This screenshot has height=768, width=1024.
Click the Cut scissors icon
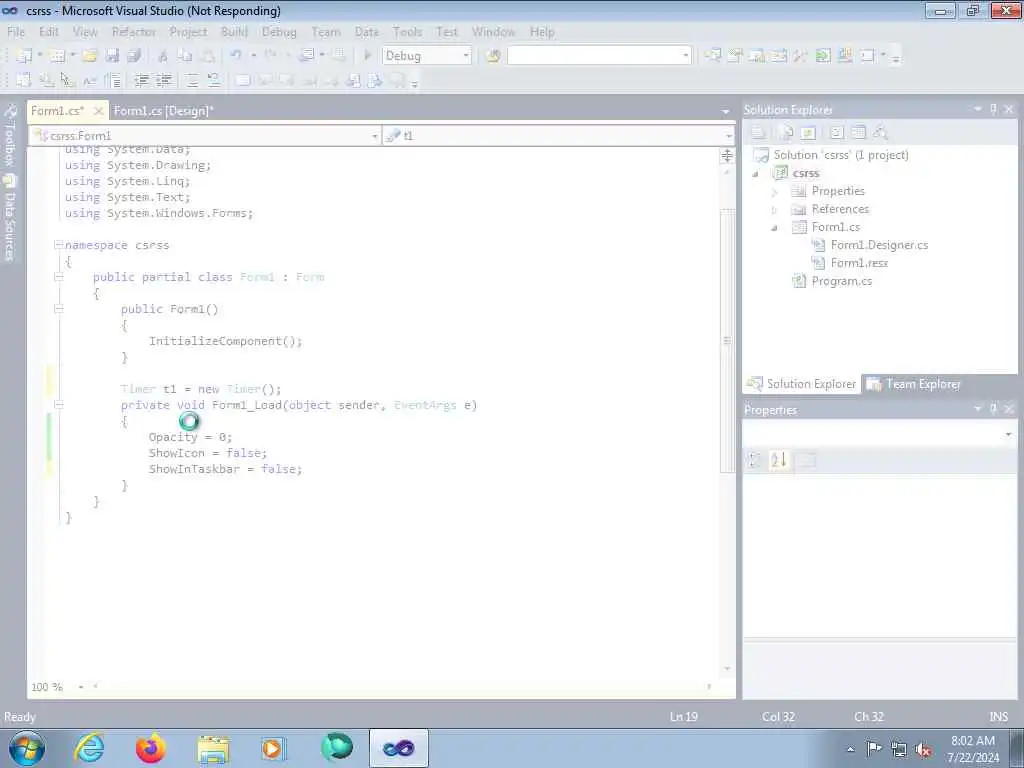(163, 56)
